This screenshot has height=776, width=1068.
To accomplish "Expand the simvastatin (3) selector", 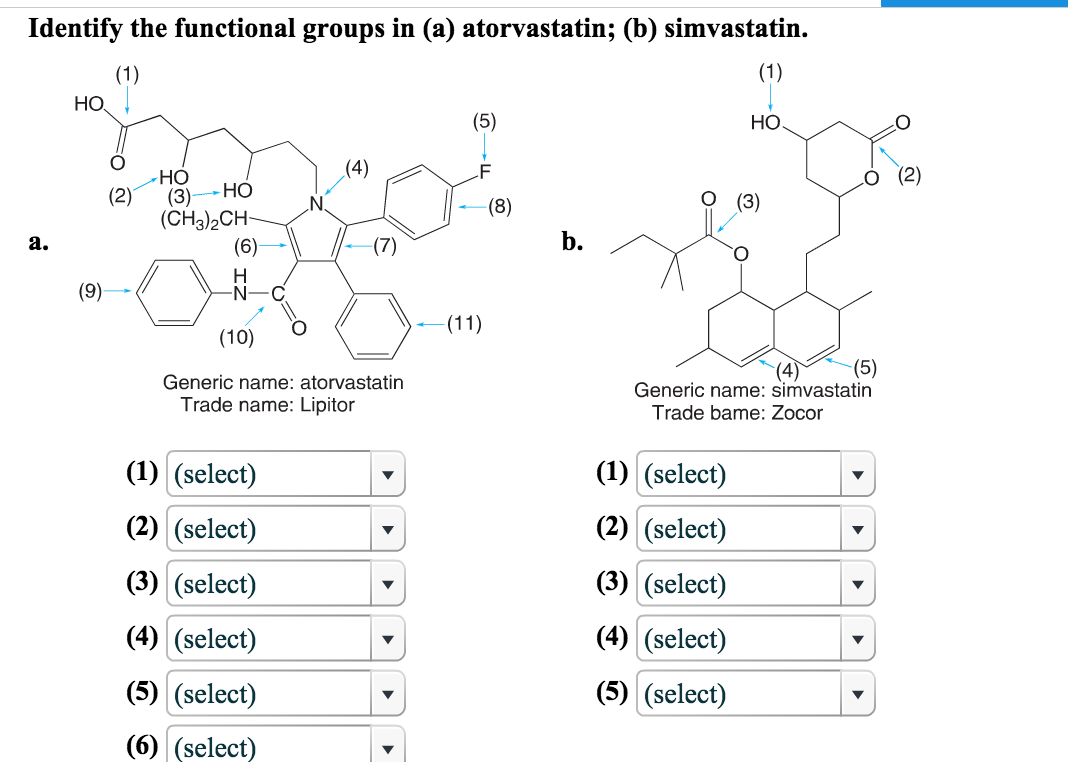I will 755,583.
